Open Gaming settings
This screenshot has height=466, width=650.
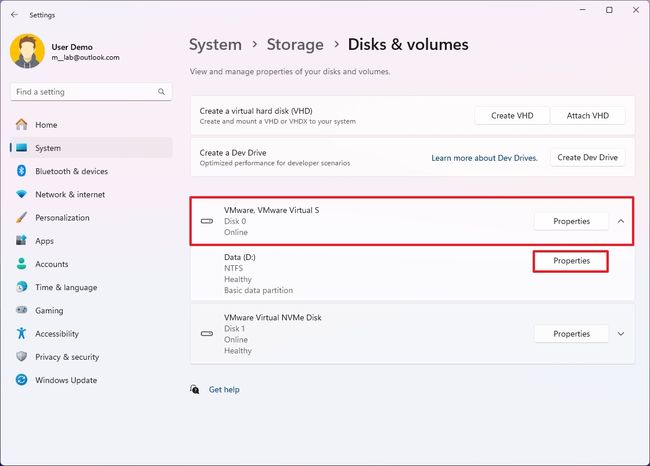point(49,310)
